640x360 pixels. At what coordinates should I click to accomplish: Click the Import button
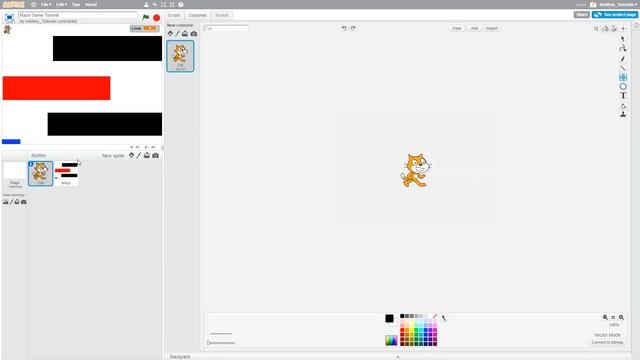(x=492, y=28)
